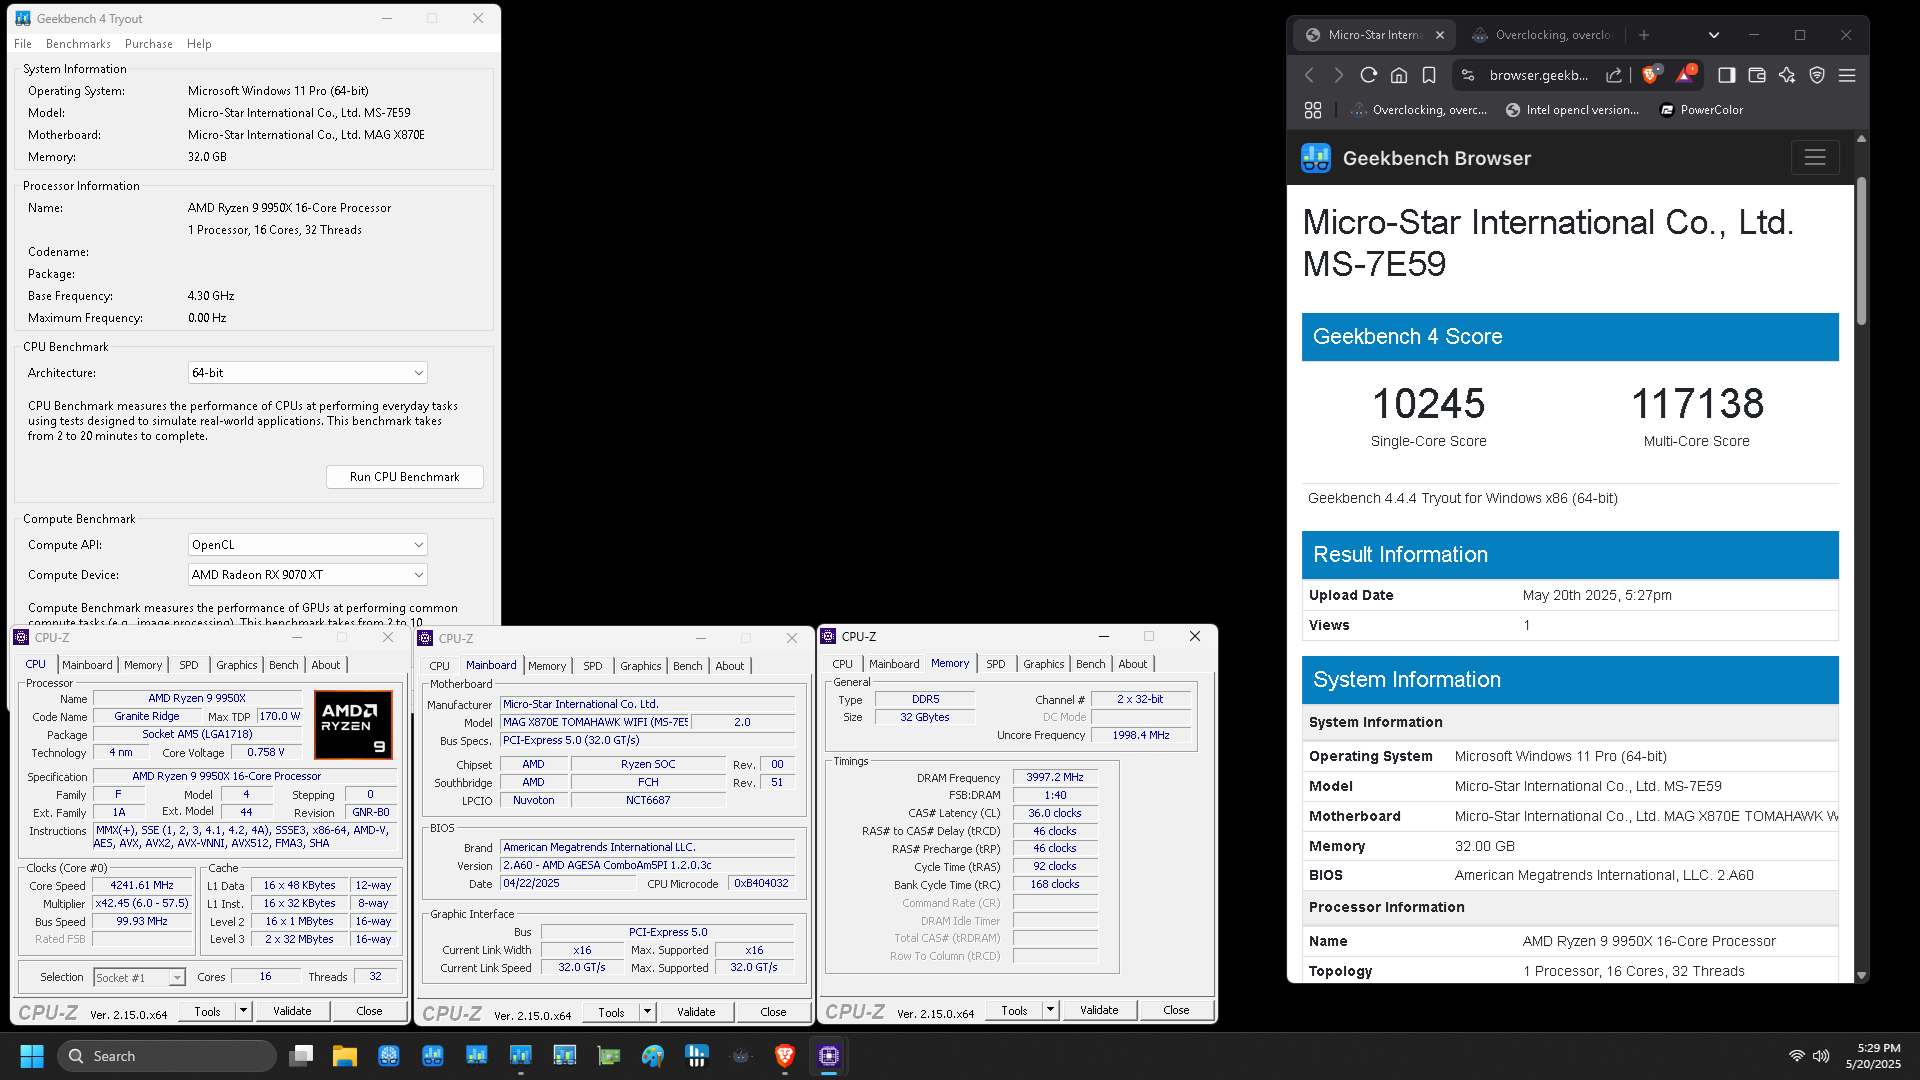Image resolution: width=1920 pixels, height=1080 pixels.
Task: Navigate back in Brave browser
Action: tap(1309, 75)
